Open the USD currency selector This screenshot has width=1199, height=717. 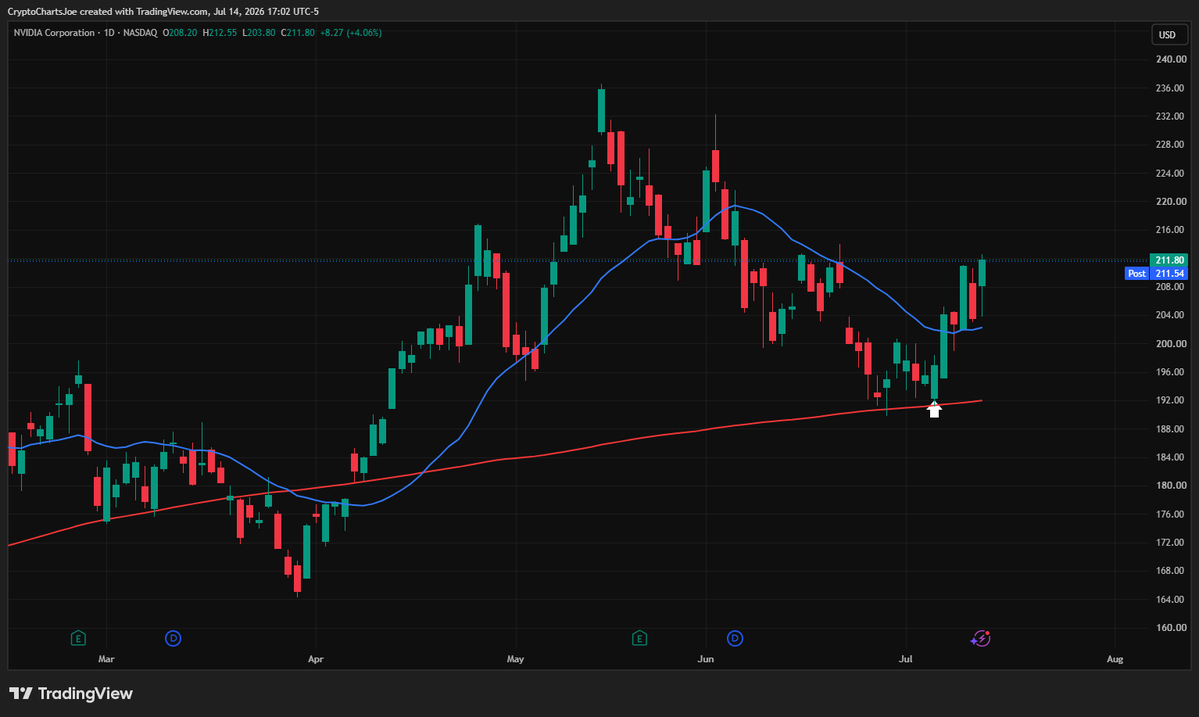coord(1167,34)
